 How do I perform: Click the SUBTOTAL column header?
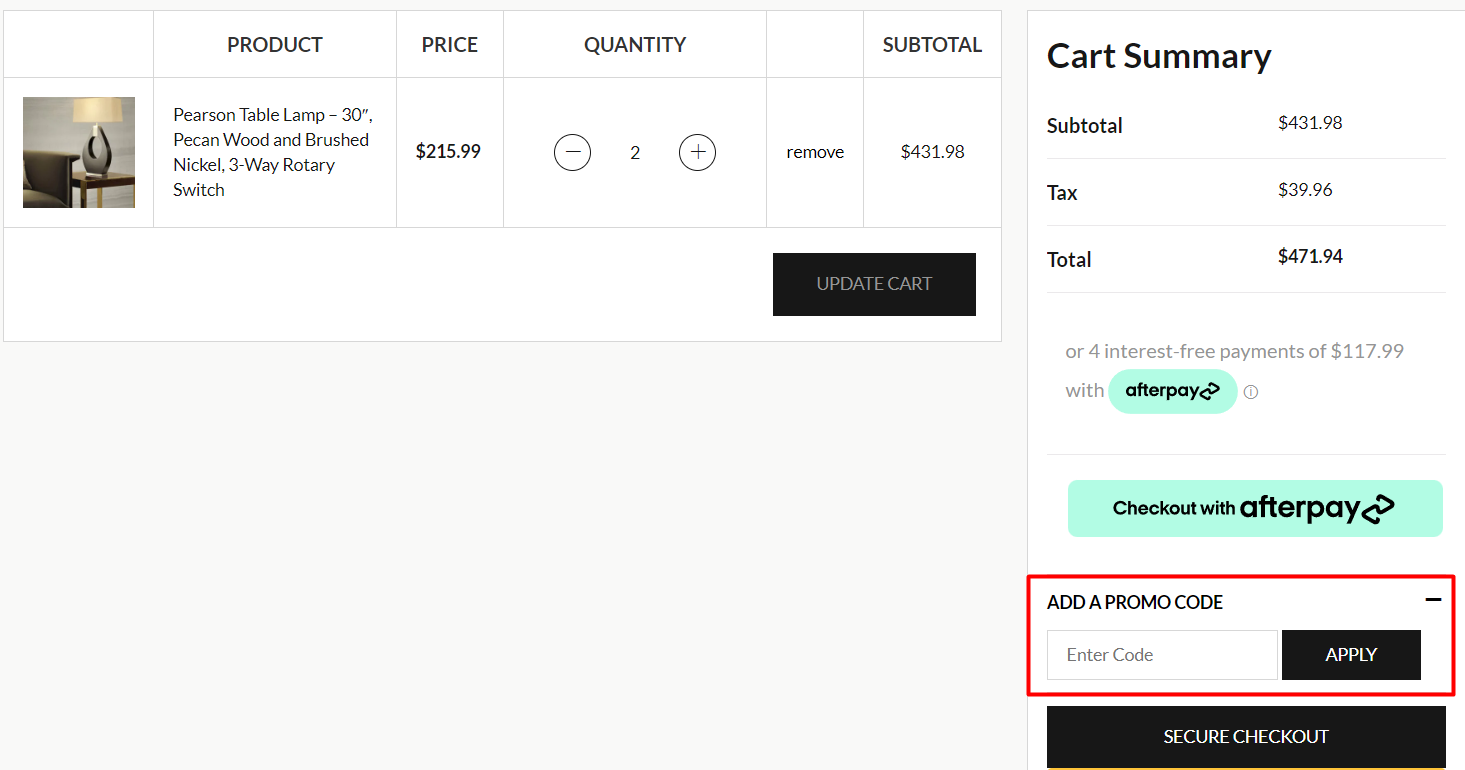click(932, 45)
